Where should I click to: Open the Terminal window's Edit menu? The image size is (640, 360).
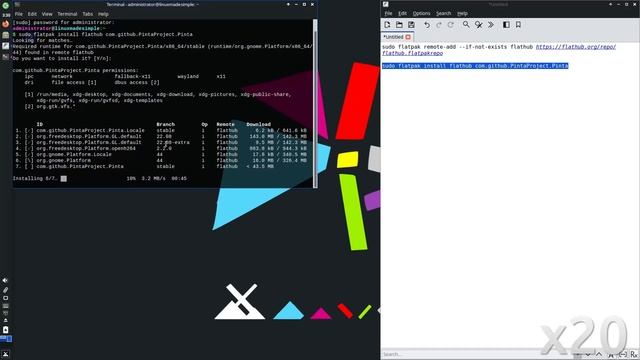[x=32, y=14]
